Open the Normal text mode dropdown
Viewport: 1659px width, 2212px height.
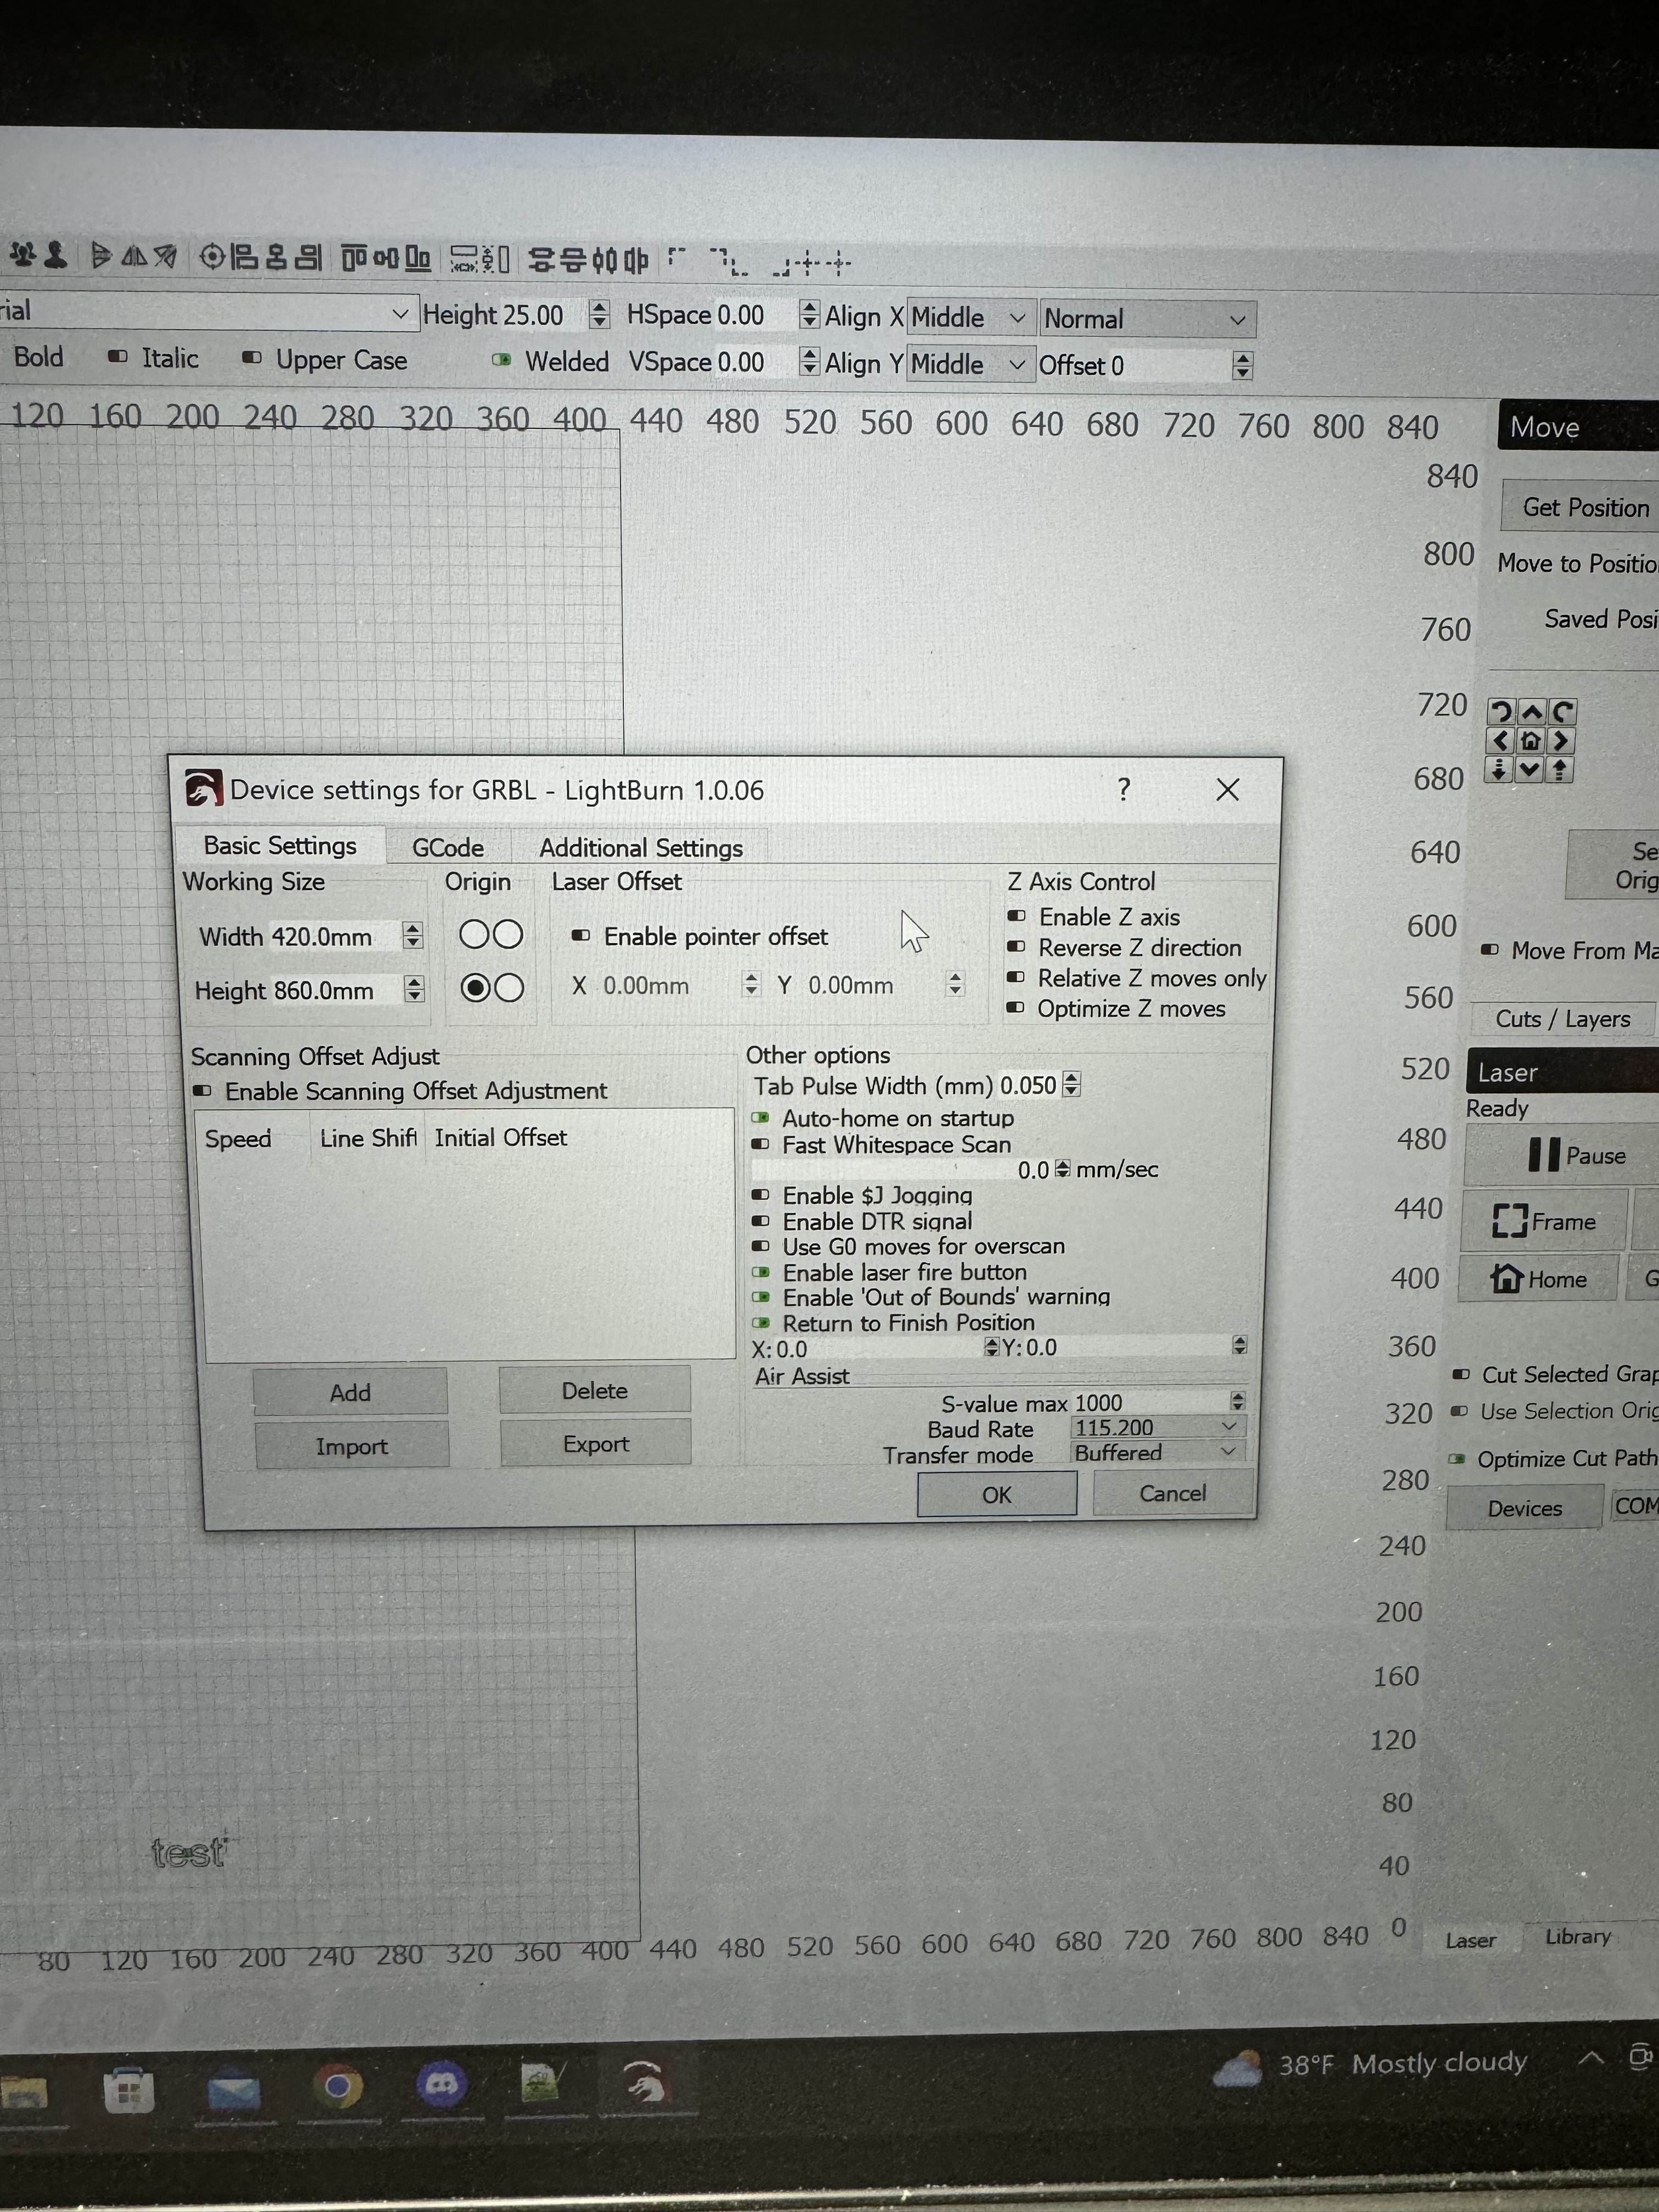tap(1147, 319)
